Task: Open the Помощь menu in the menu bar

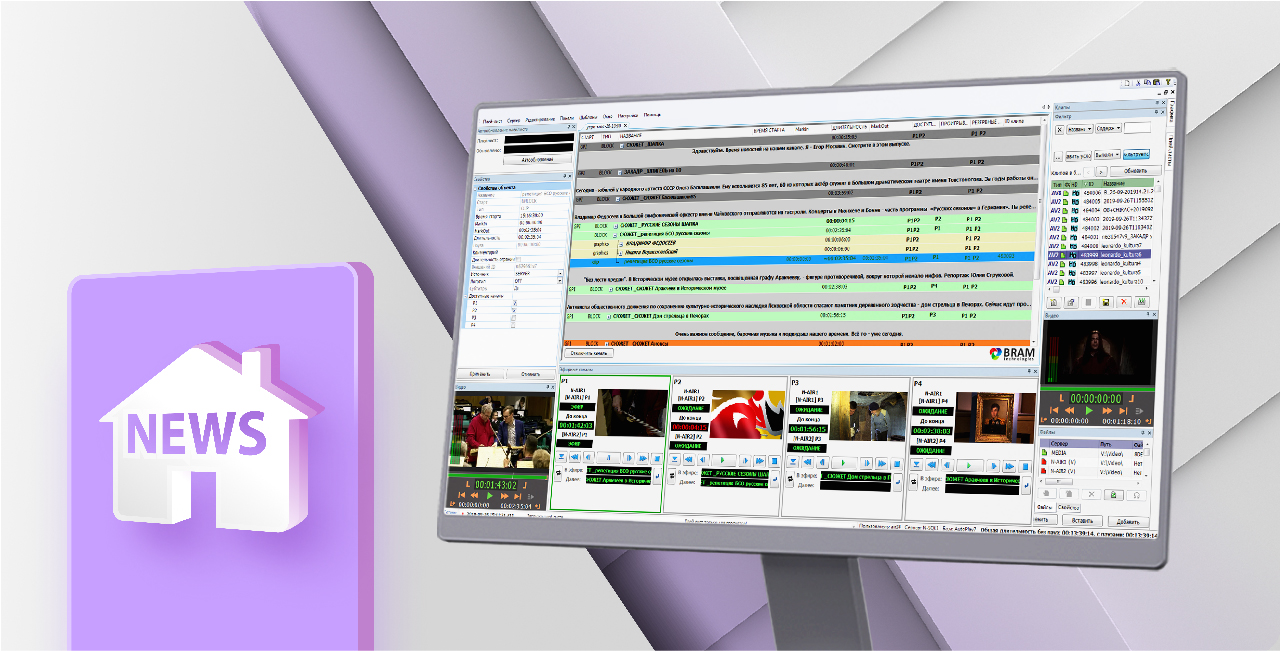Action: click(652, 117)
